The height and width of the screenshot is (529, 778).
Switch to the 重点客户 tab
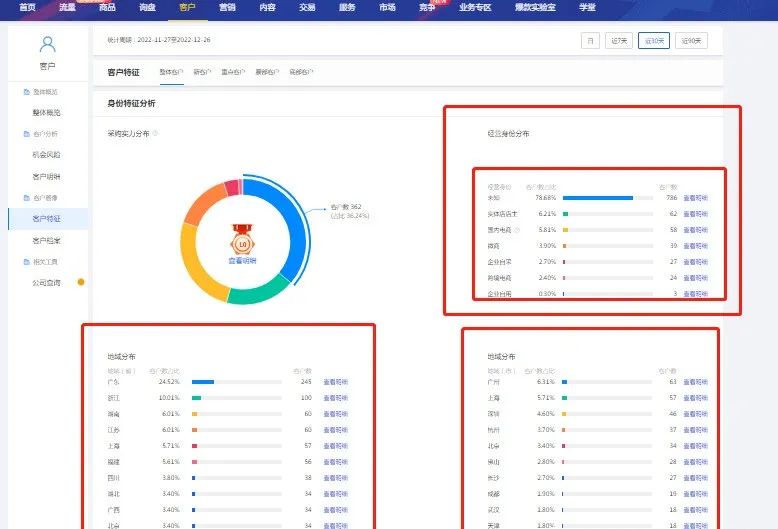[233, 72]
